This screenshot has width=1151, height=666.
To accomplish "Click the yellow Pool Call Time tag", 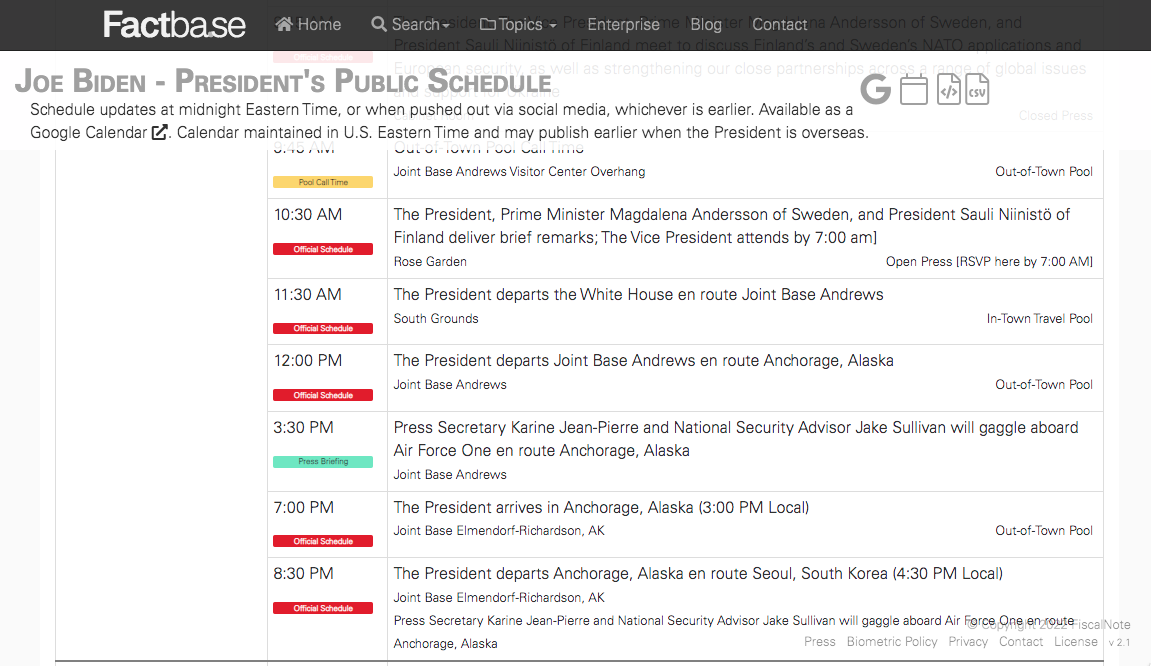I will 323,182.
